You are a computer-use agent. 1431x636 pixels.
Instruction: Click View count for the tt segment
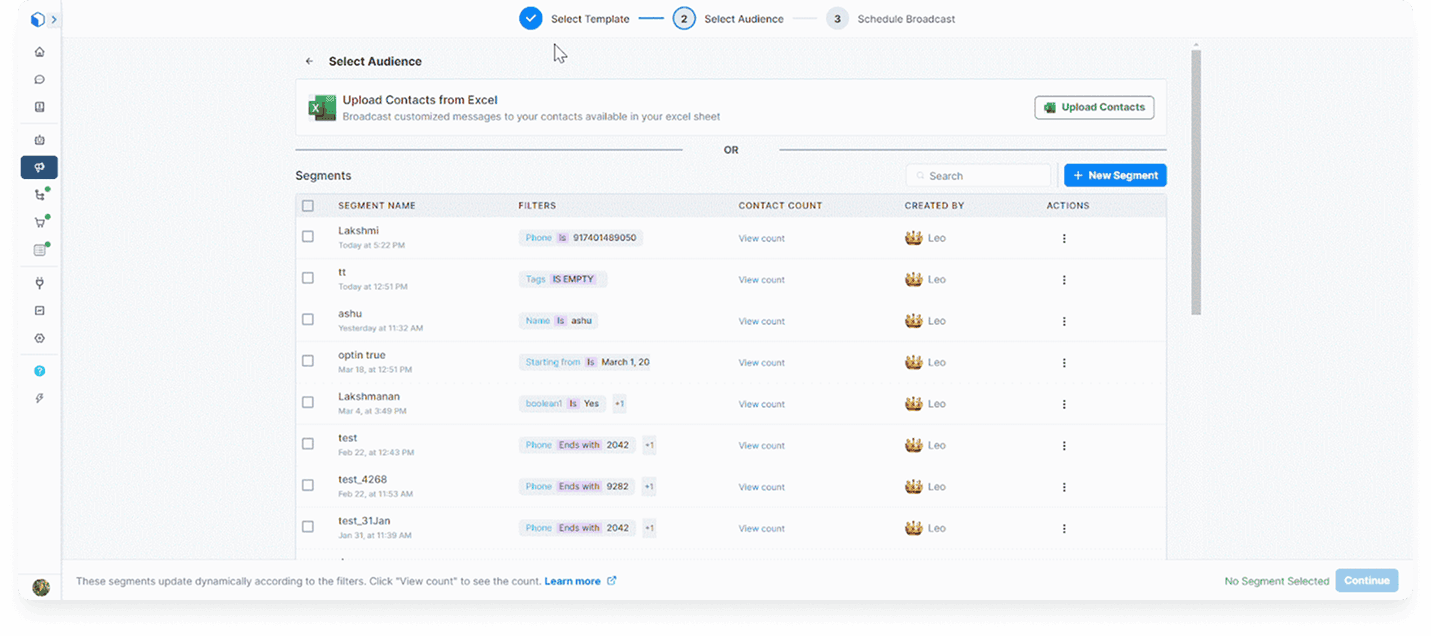(761, 280)
